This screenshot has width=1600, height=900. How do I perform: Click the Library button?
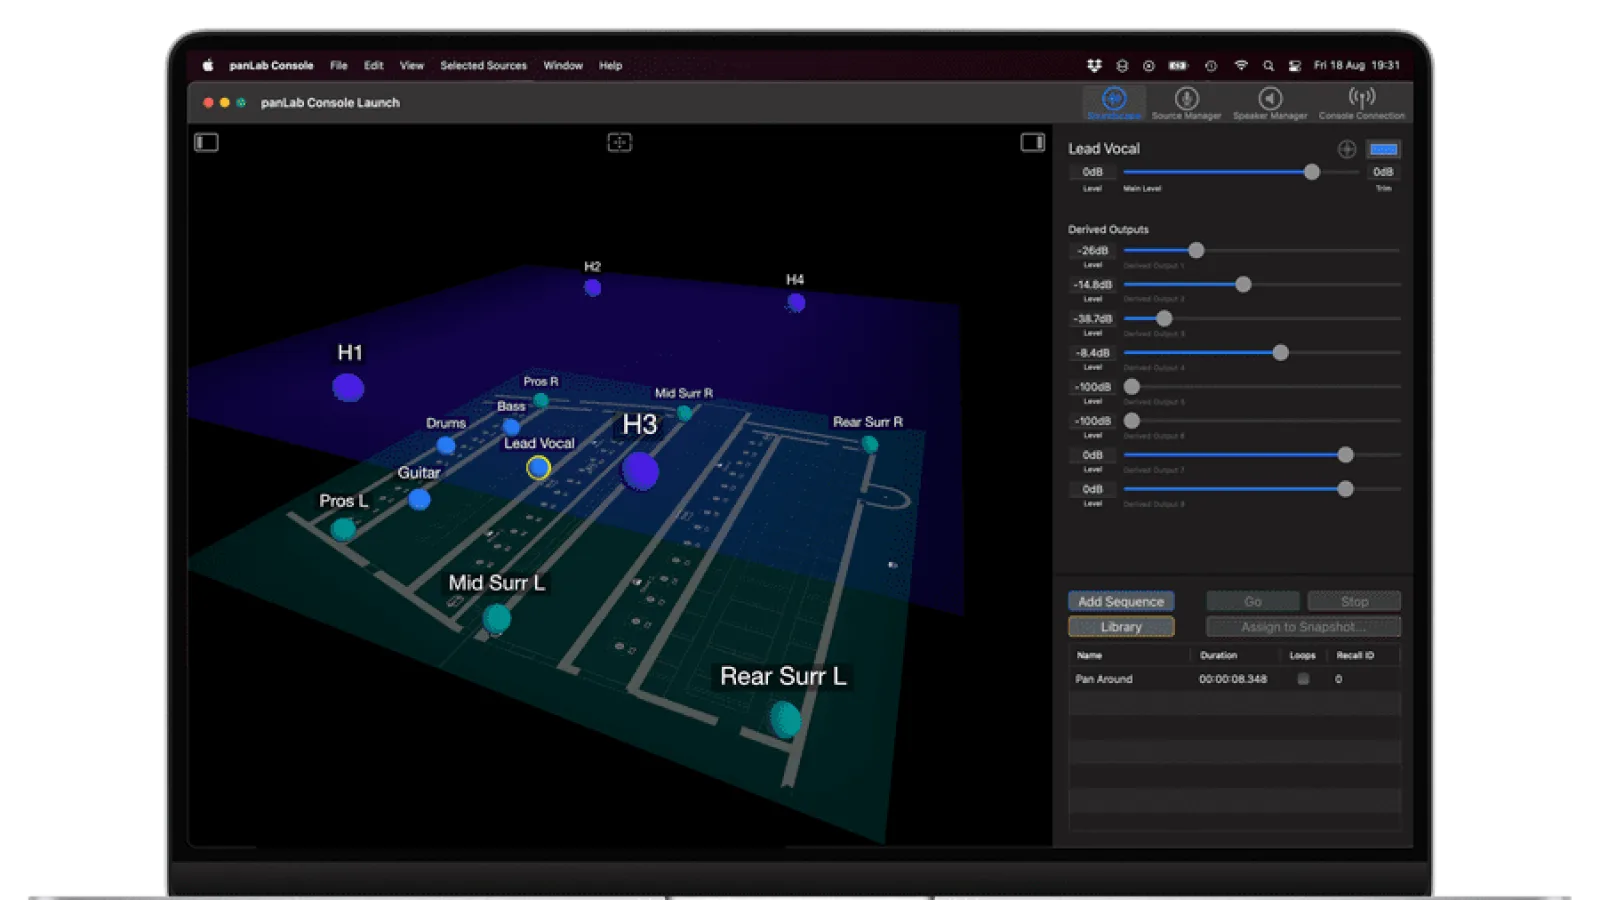point(1121,627)
